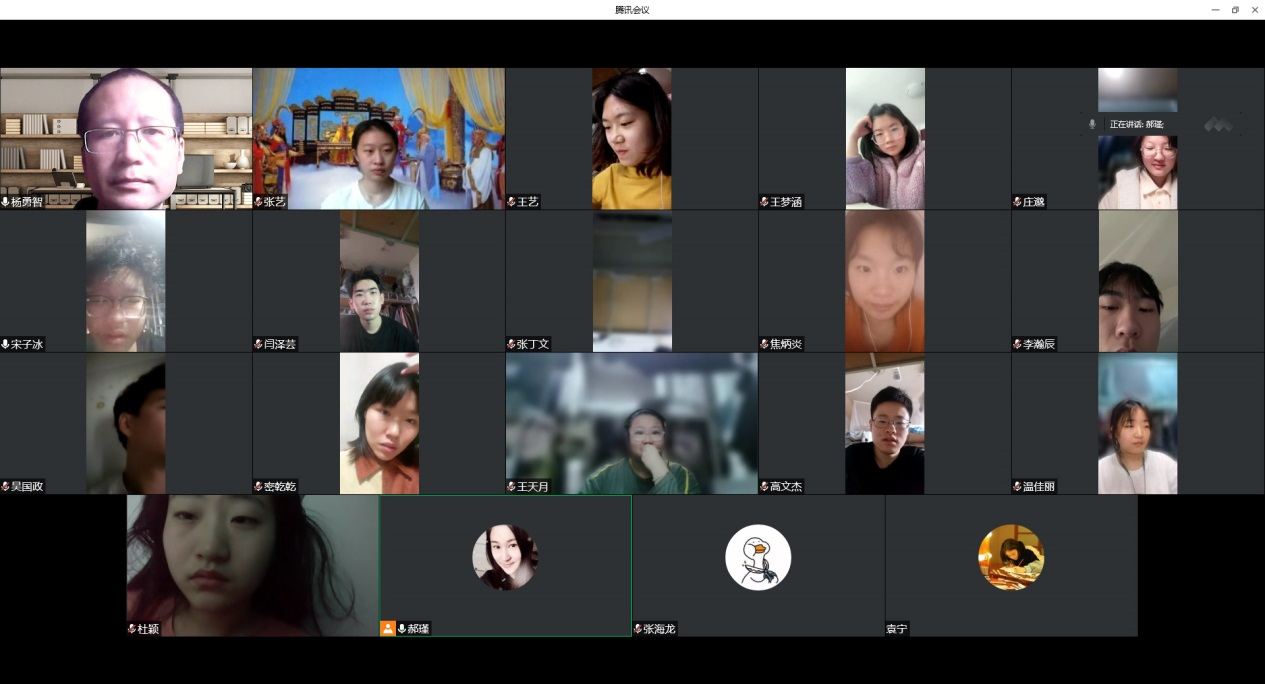1265x684 pixels.
Task: Select 张艺's video with the opera background
Action: point(378,138)
